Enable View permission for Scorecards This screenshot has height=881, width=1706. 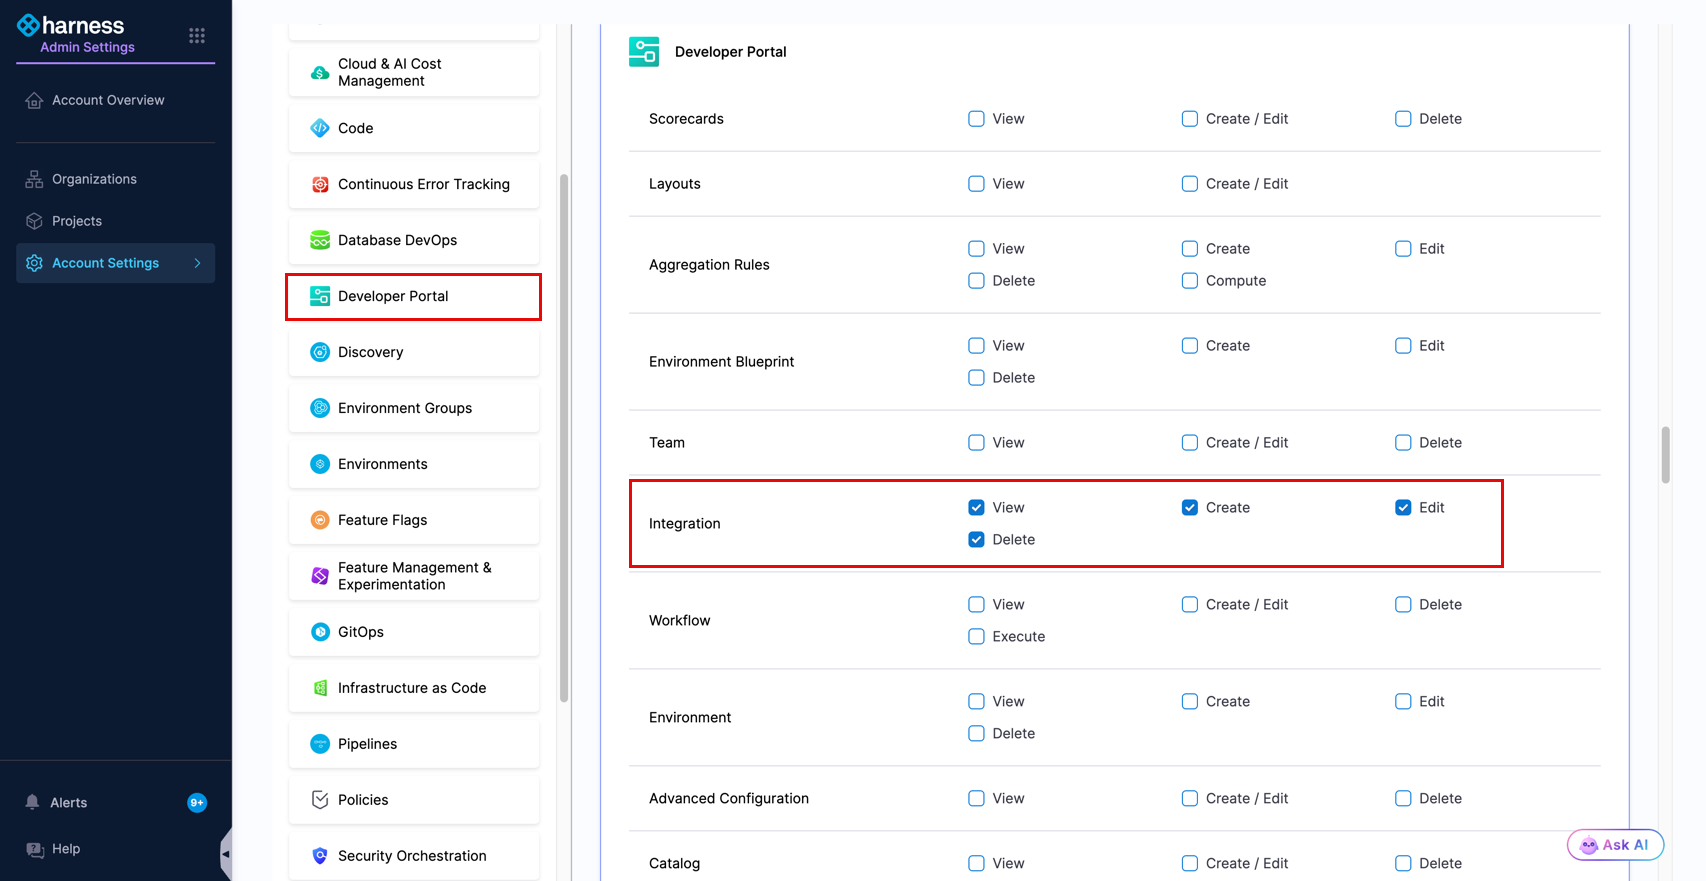[976, 119]
